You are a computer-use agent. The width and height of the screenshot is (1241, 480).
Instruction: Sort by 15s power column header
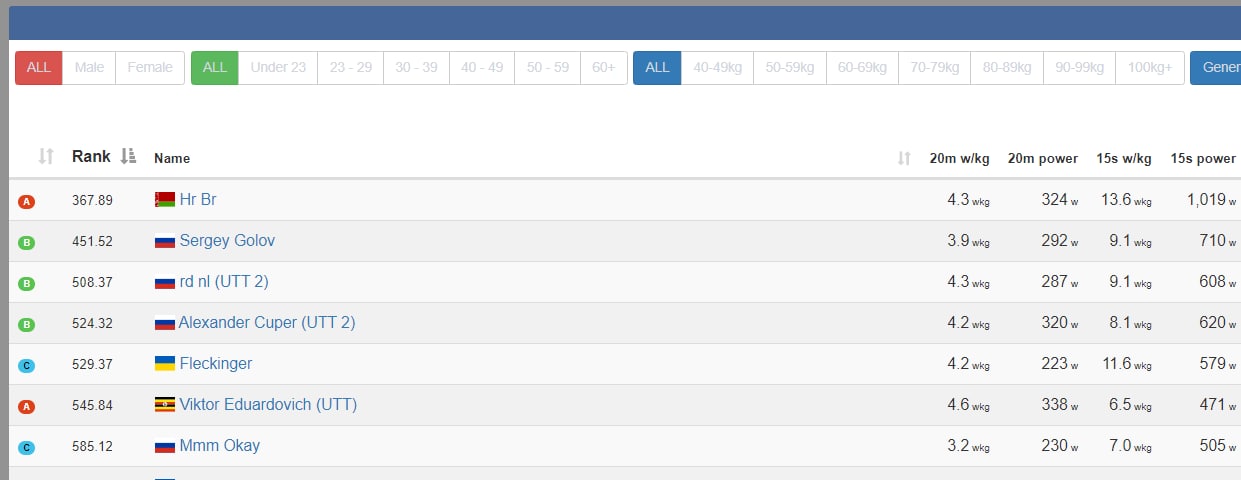[x=1203, y=158]
